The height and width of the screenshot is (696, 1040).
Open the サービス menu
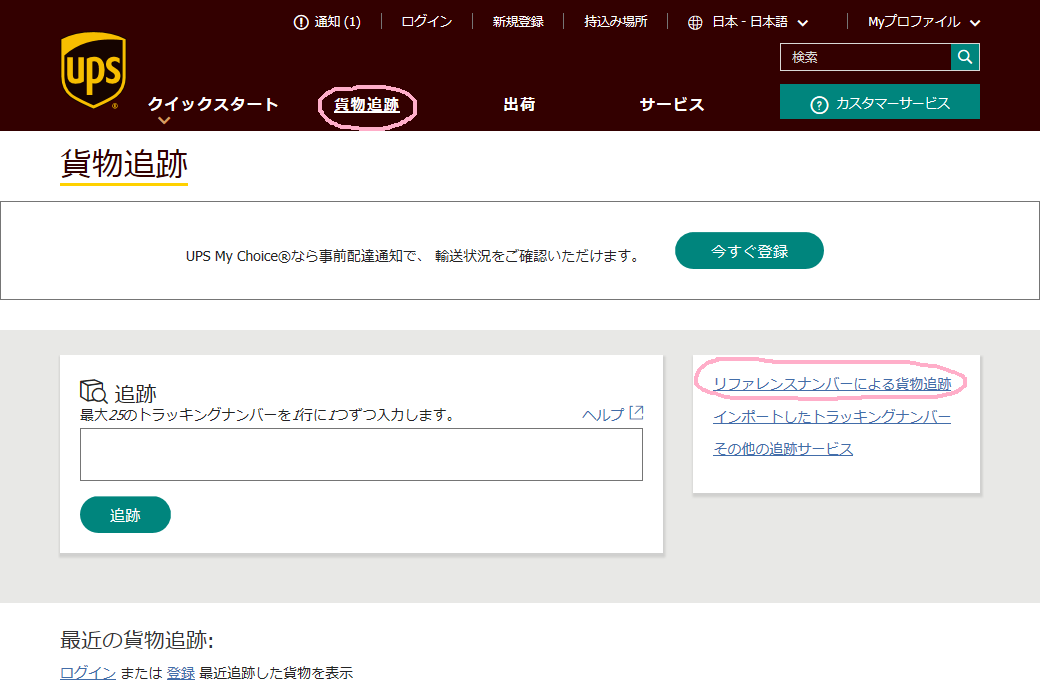coord(672,104)
